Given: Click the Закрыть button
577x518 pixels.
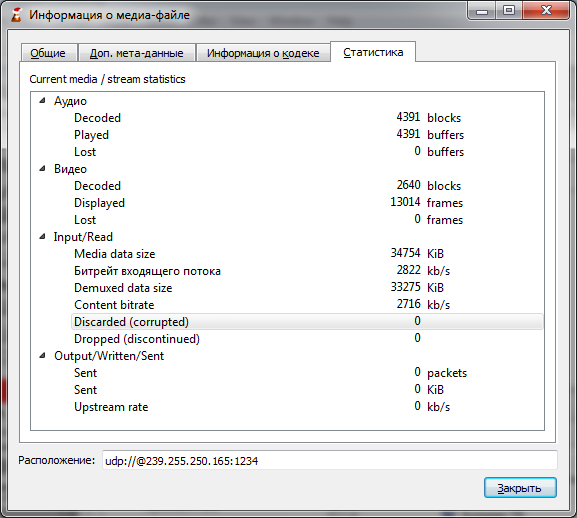Looking at the screenshot, I should 520,488.
